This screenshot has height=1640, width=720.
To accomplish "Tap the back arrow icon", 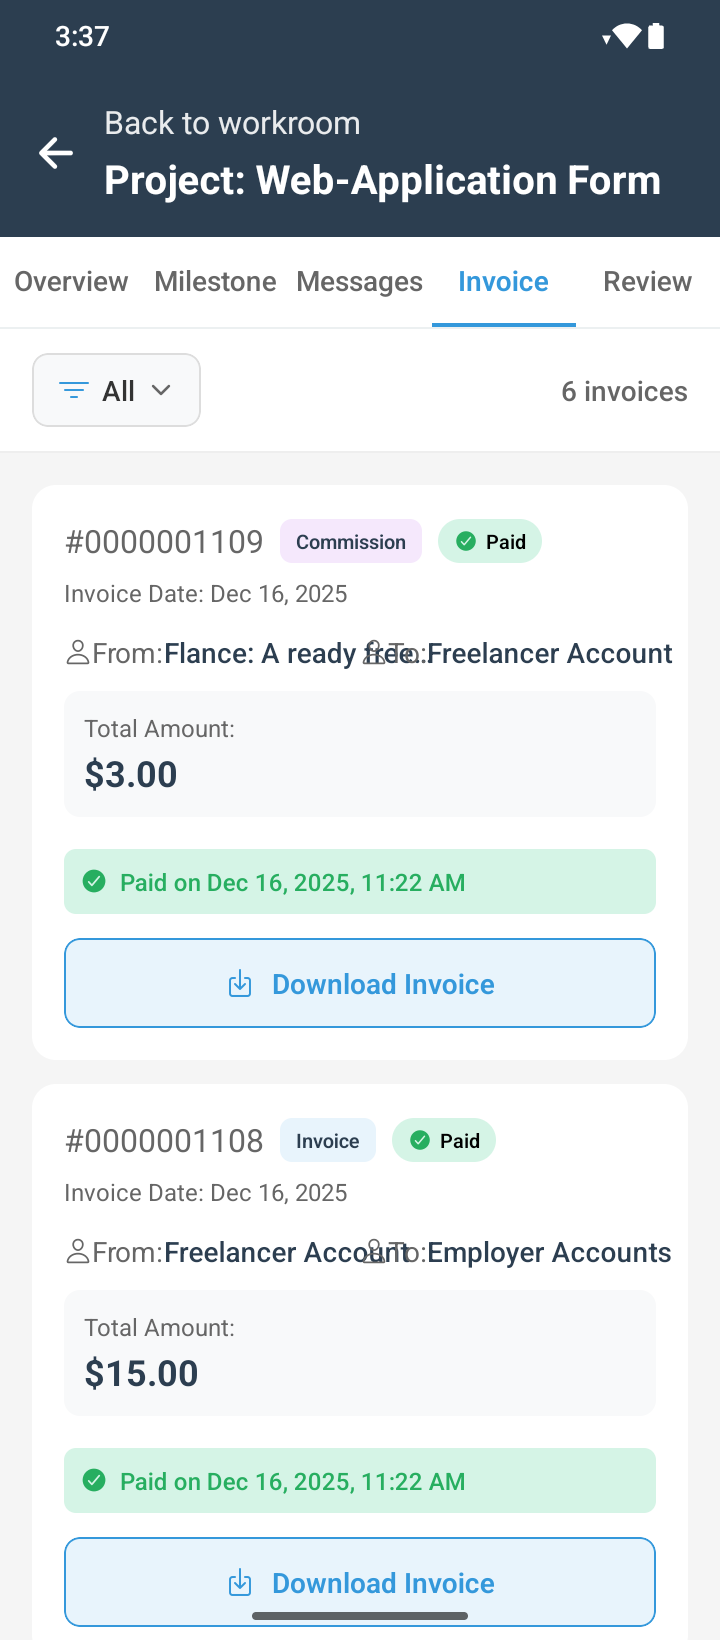I will (x=56, y=153).
